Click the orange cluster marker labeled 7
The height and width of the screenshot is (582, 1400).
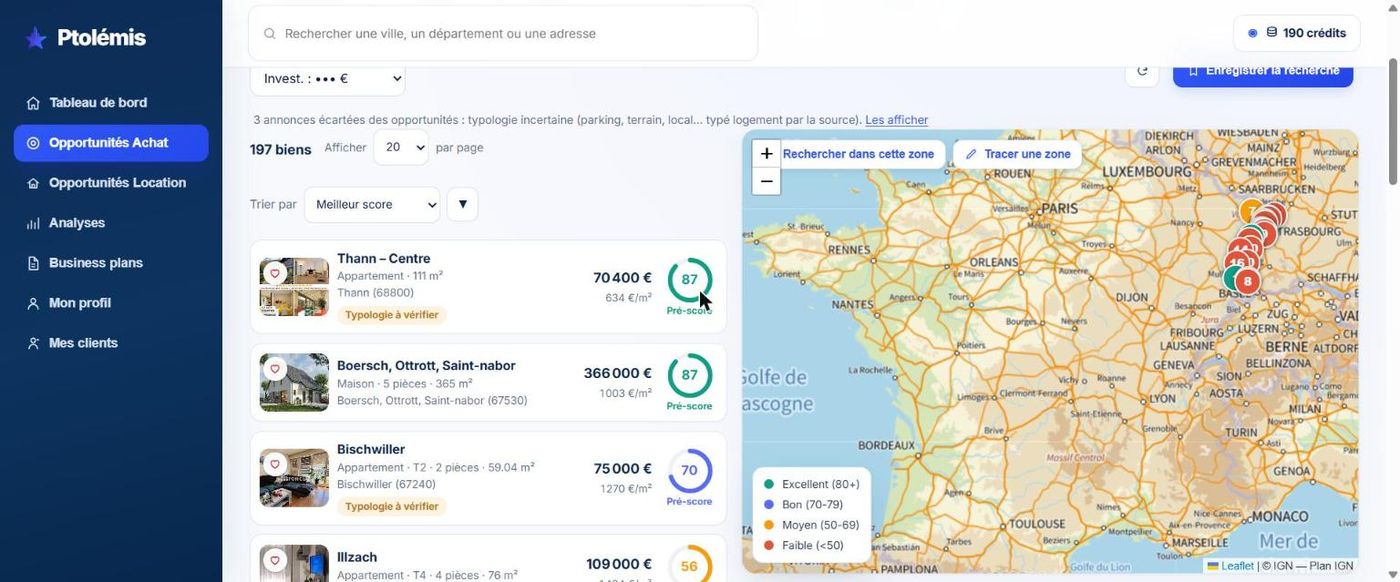[x=1250, y=211]
